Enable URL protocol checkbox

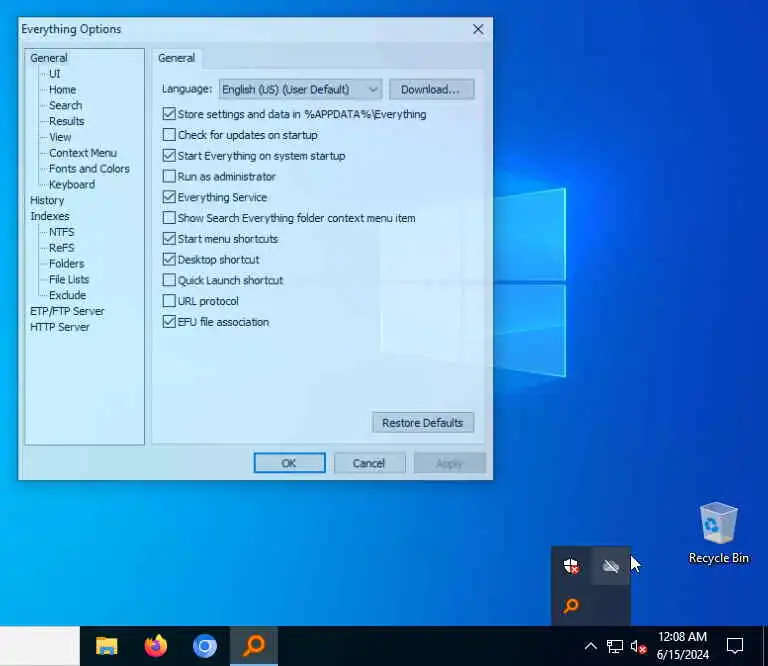coord(169,301)
